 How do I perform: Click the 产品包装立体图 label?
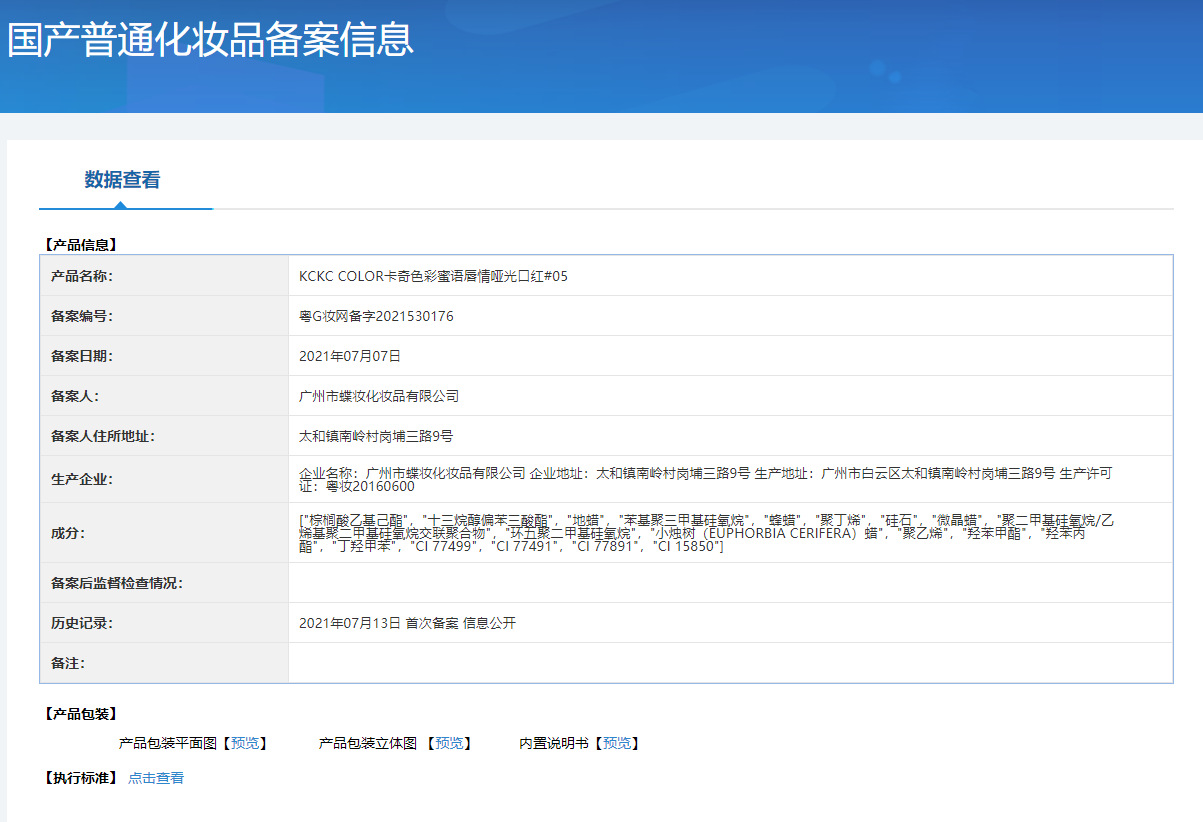(368, 744)
